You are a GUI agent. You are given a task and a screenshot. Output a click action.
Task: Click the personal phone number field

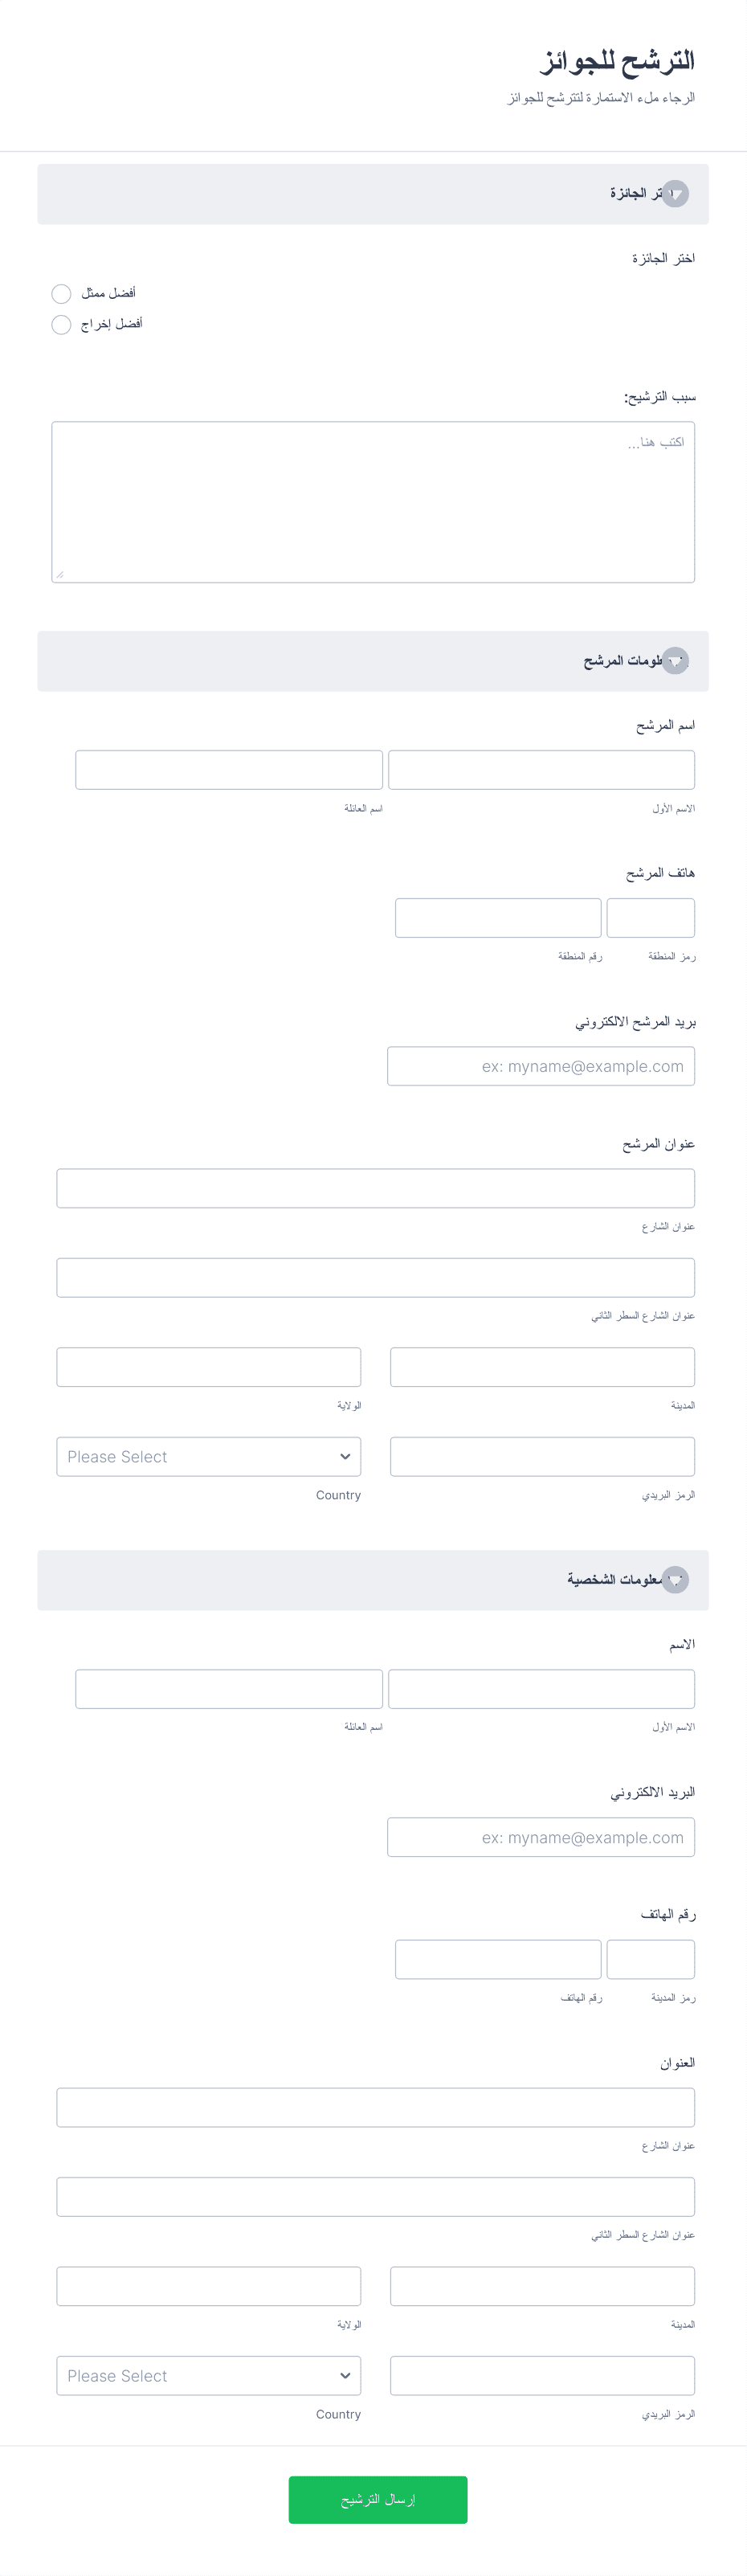498,1960
